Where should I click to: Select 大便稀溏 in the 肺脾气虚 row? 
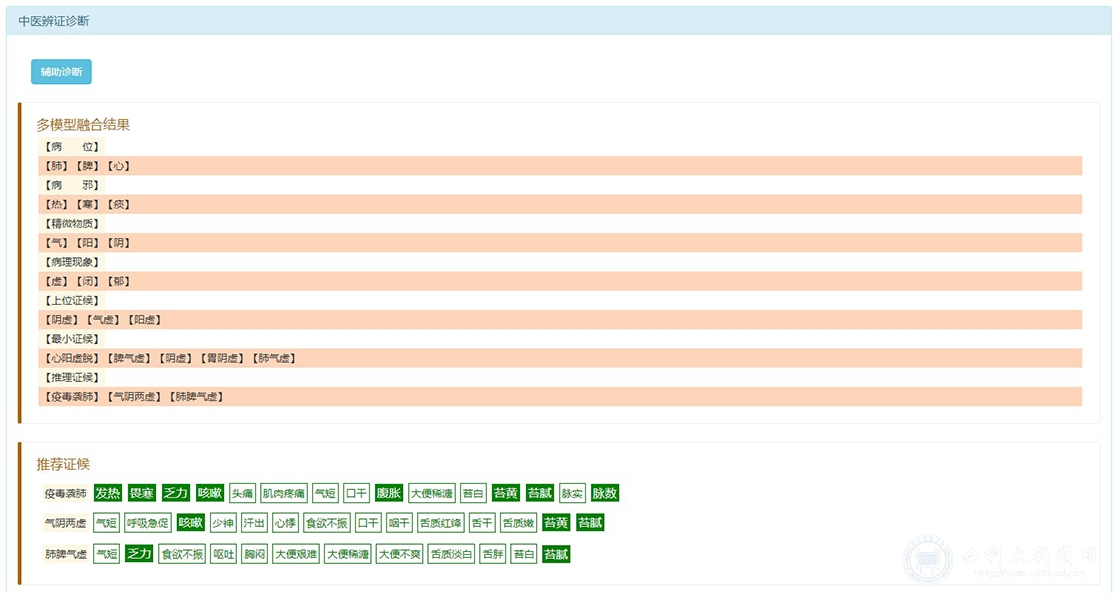click(x=348, y=554)
